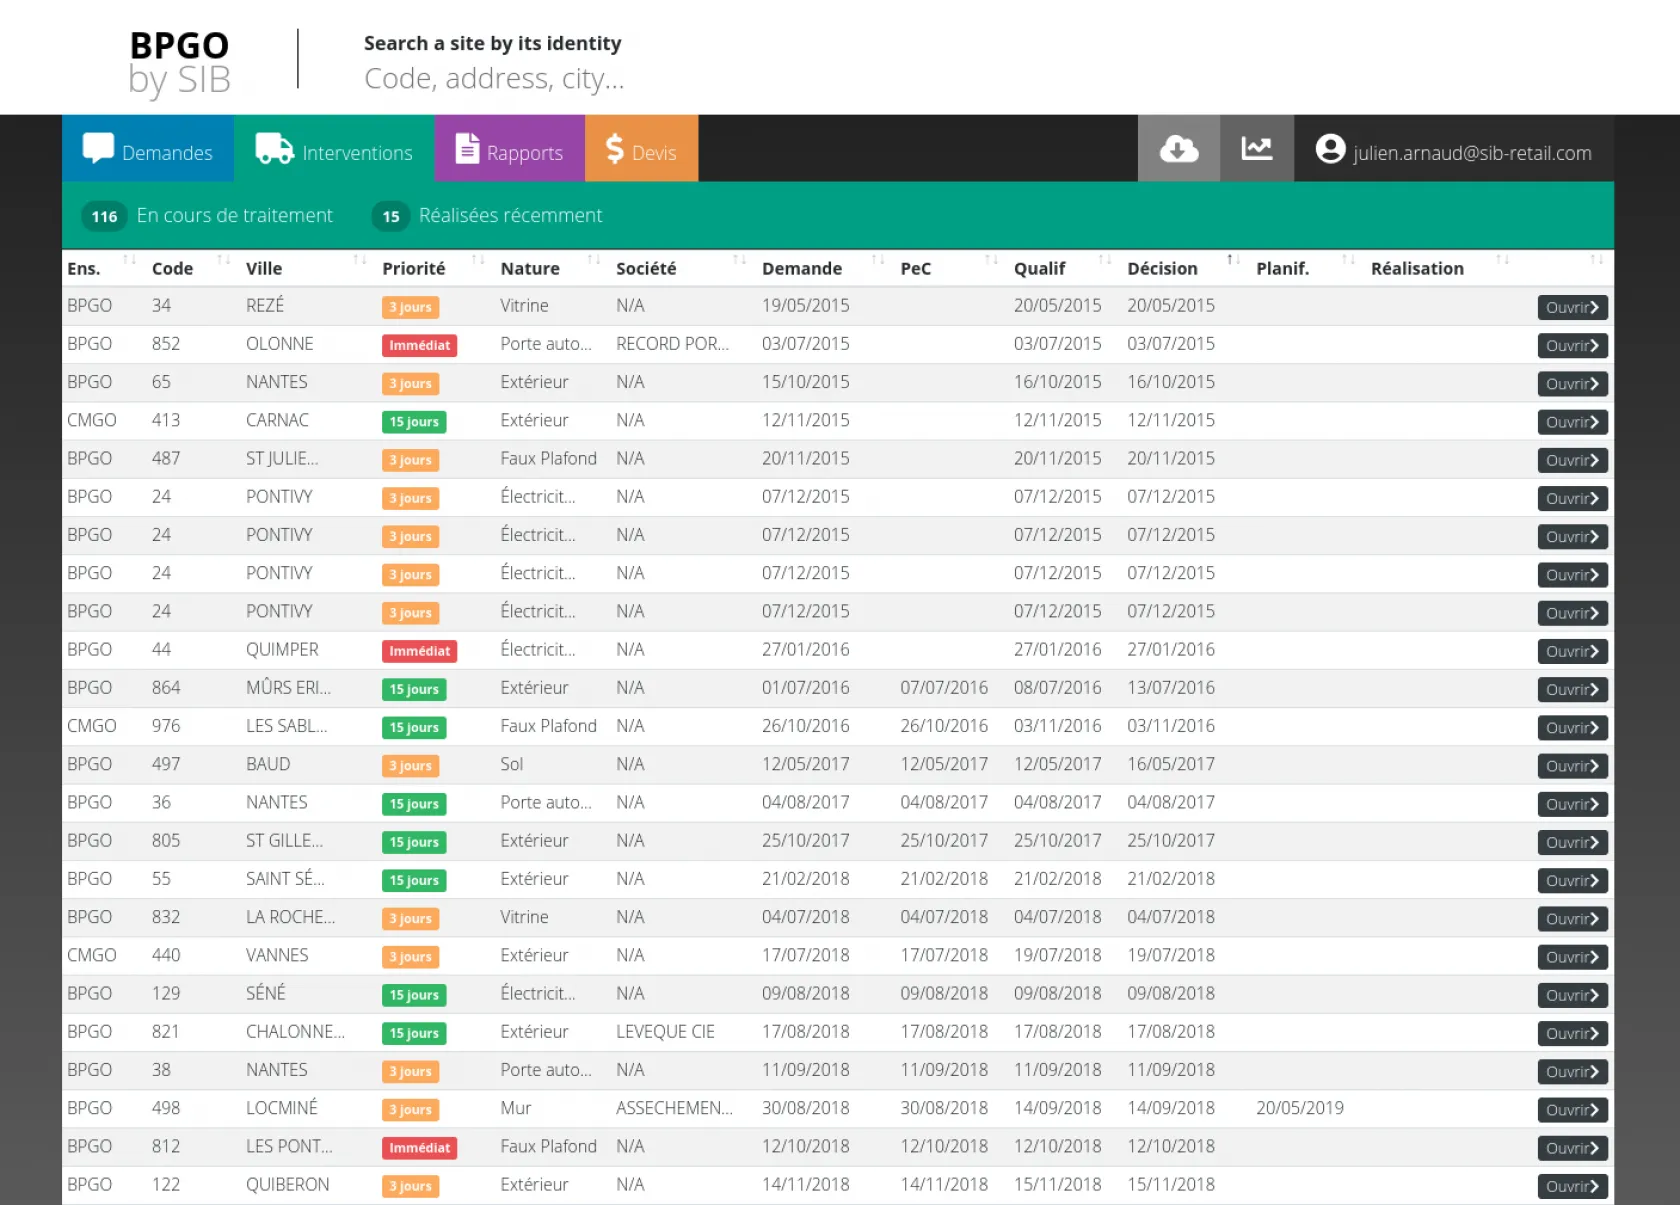Open the LOCMINÉ code 498 request
This screenshot has height=1205, width=1680.
[x=1571, y=1110]
